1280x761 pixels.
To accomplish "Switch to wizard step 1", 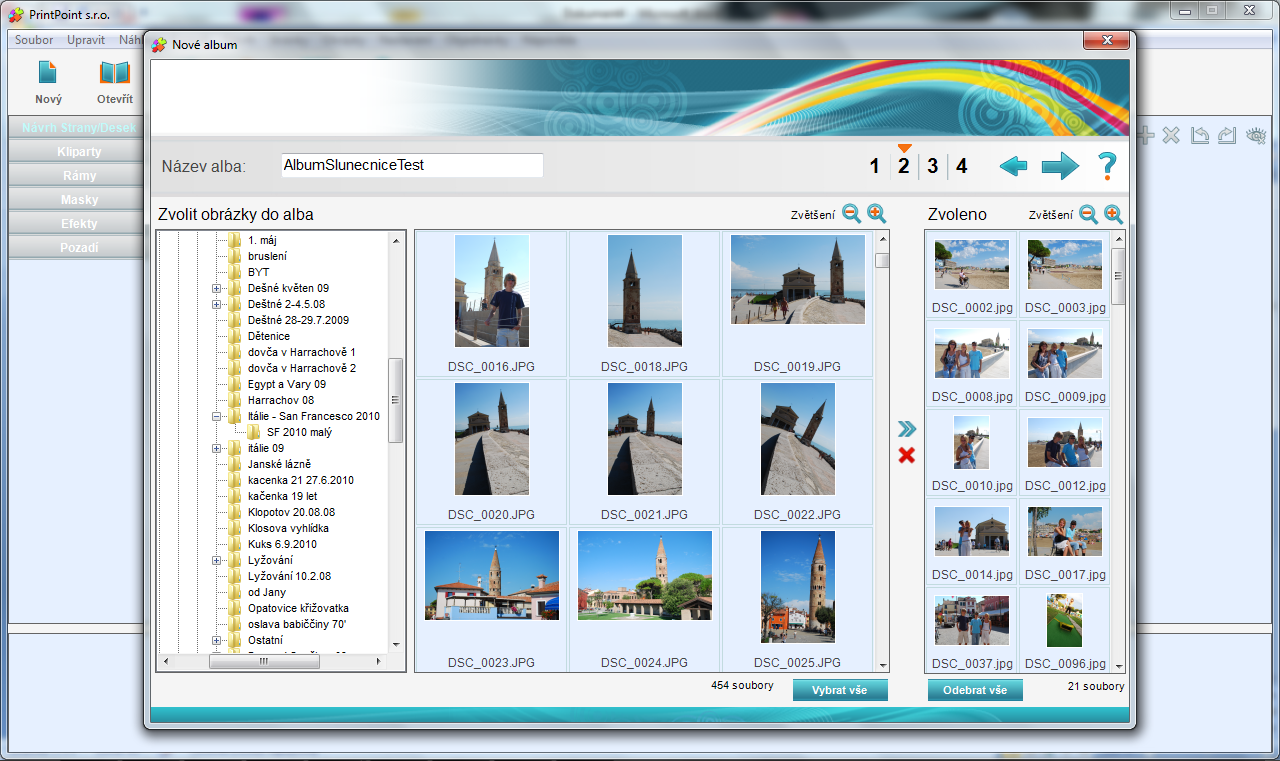I will coord(874,166).
